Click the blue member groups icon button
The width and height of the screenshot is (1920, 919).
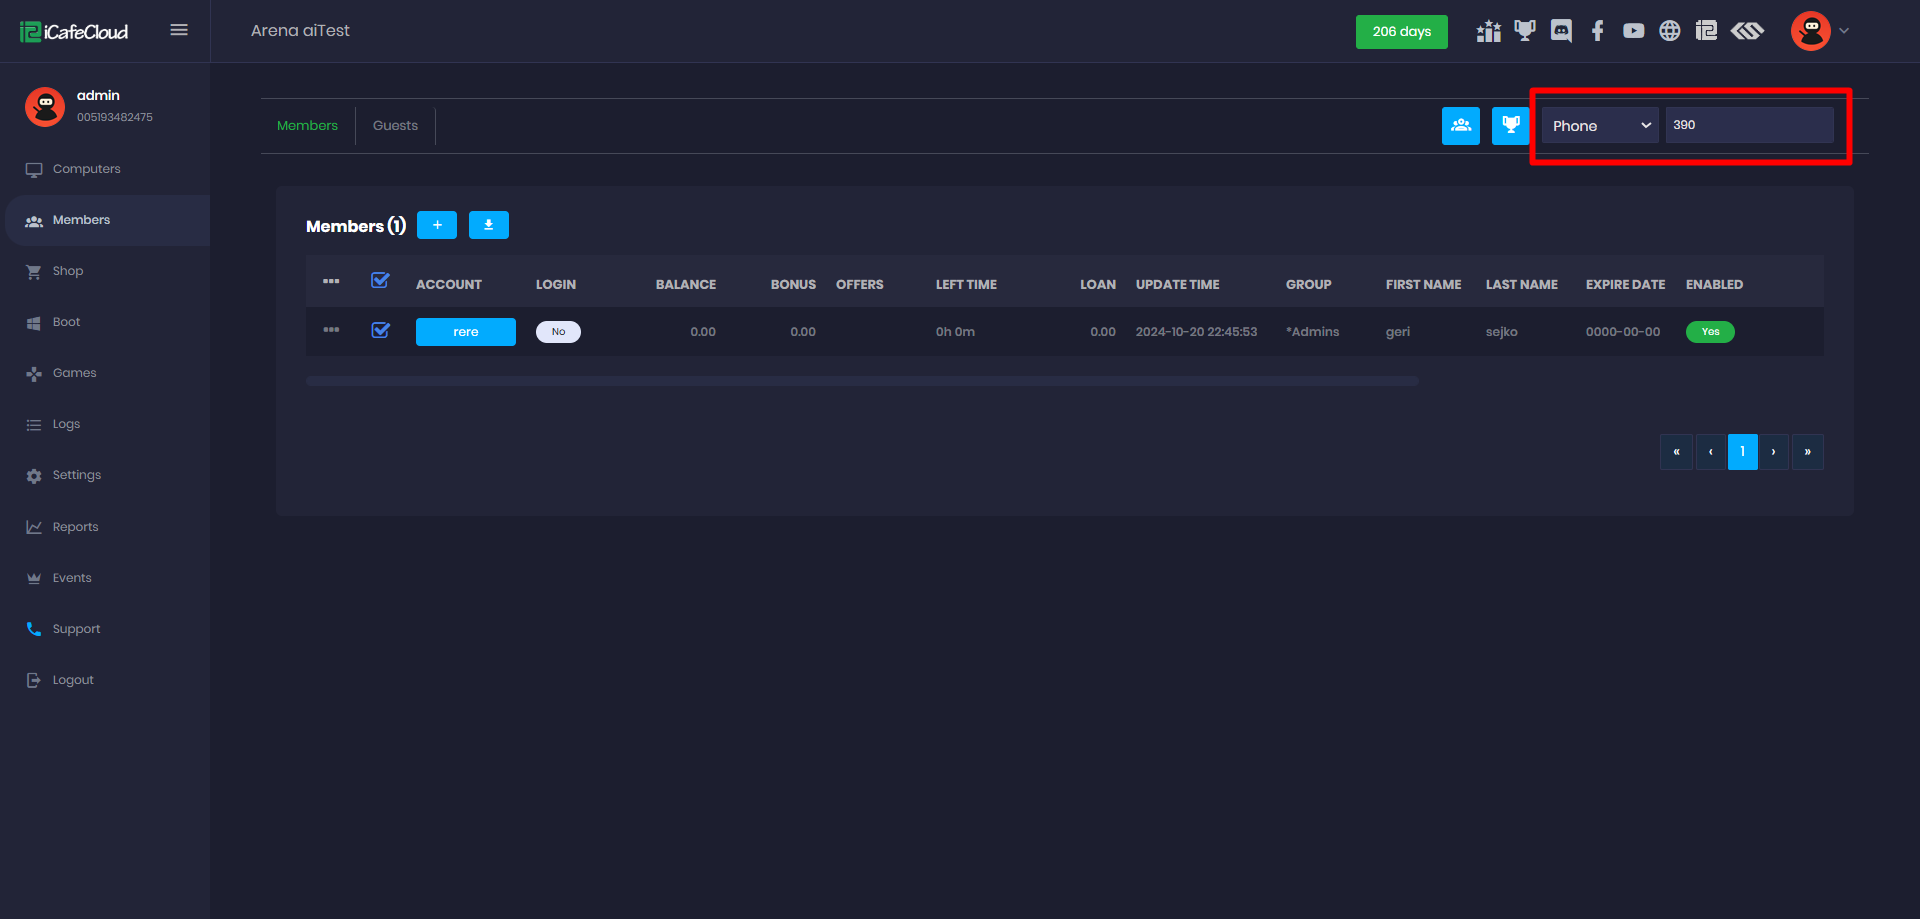[x=1460, y=126]
